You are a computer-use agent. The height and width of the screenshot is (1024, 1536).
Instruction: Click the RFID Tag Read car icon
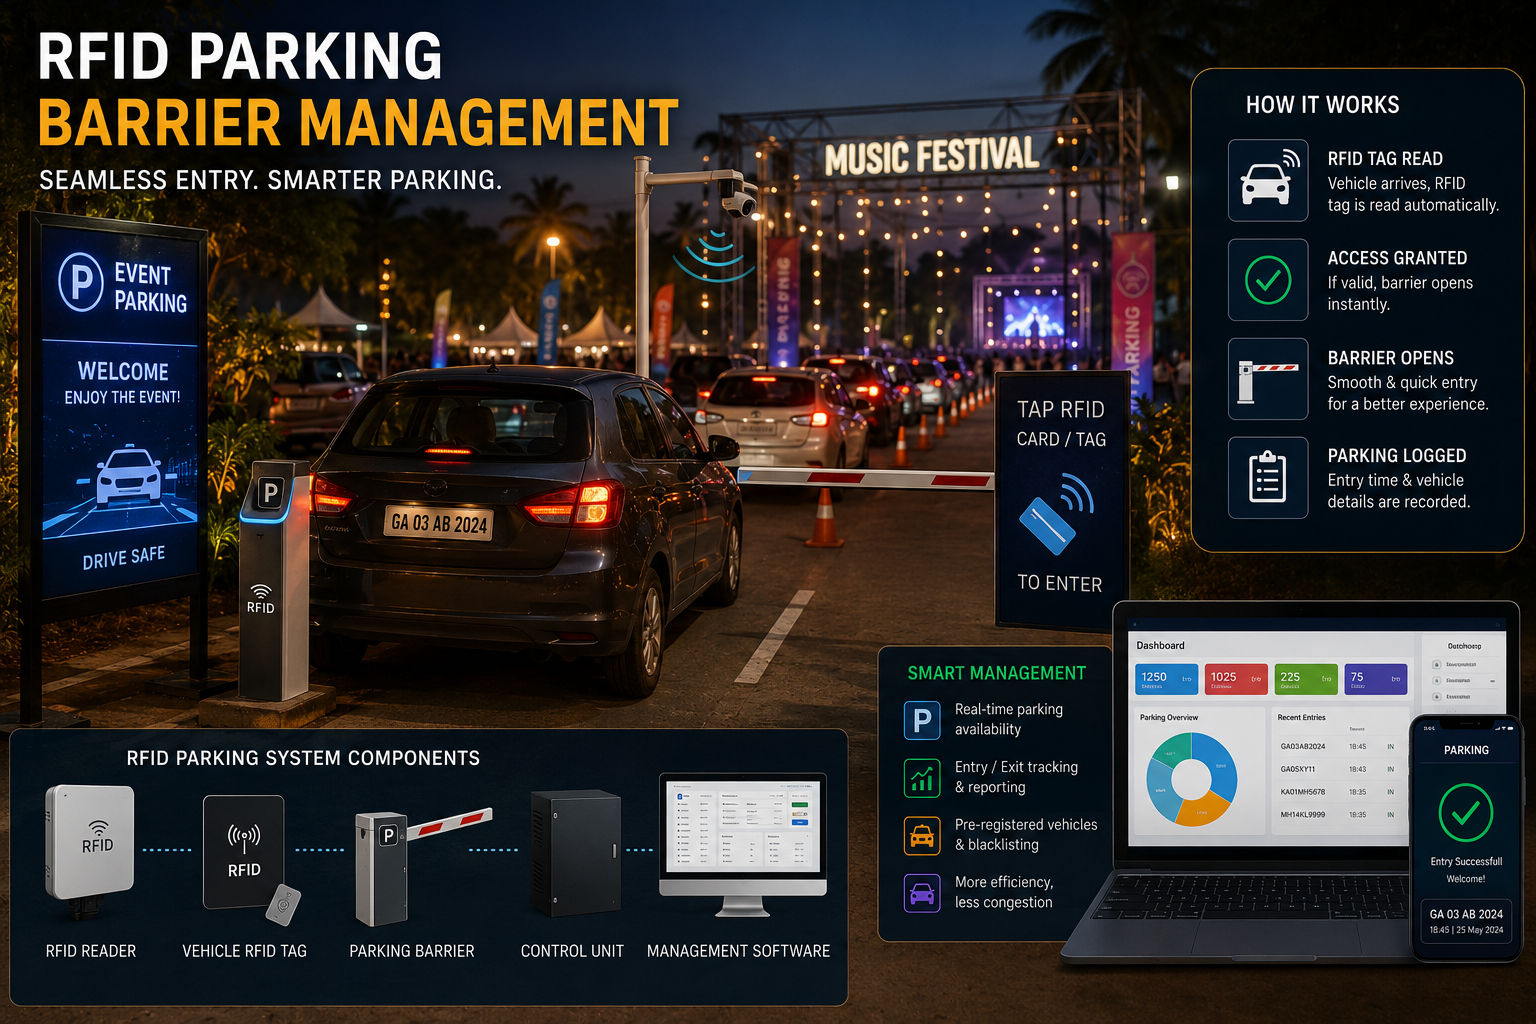(1268, 180)
